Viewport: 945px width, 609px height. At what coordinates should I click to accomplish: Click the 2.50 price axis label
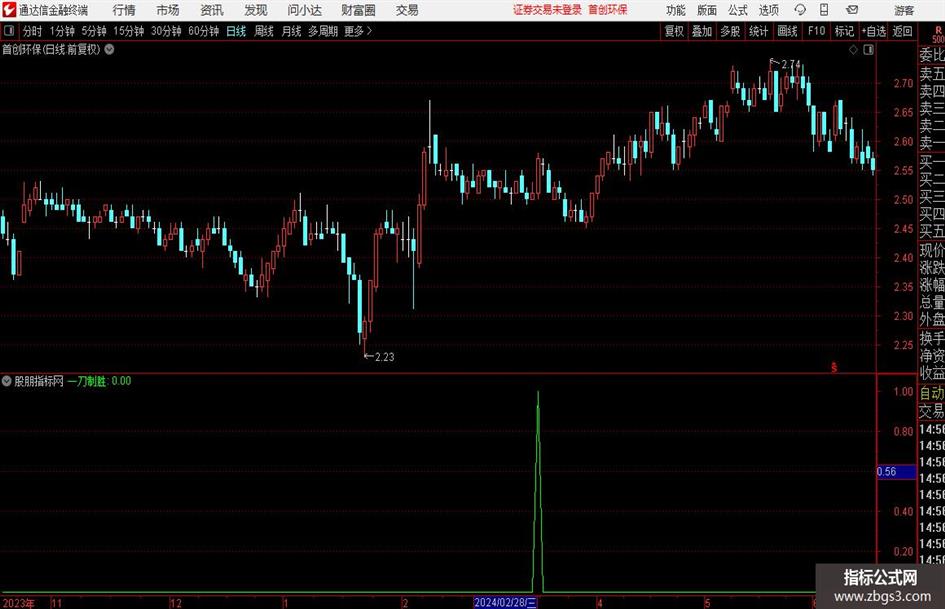[903, 200]
